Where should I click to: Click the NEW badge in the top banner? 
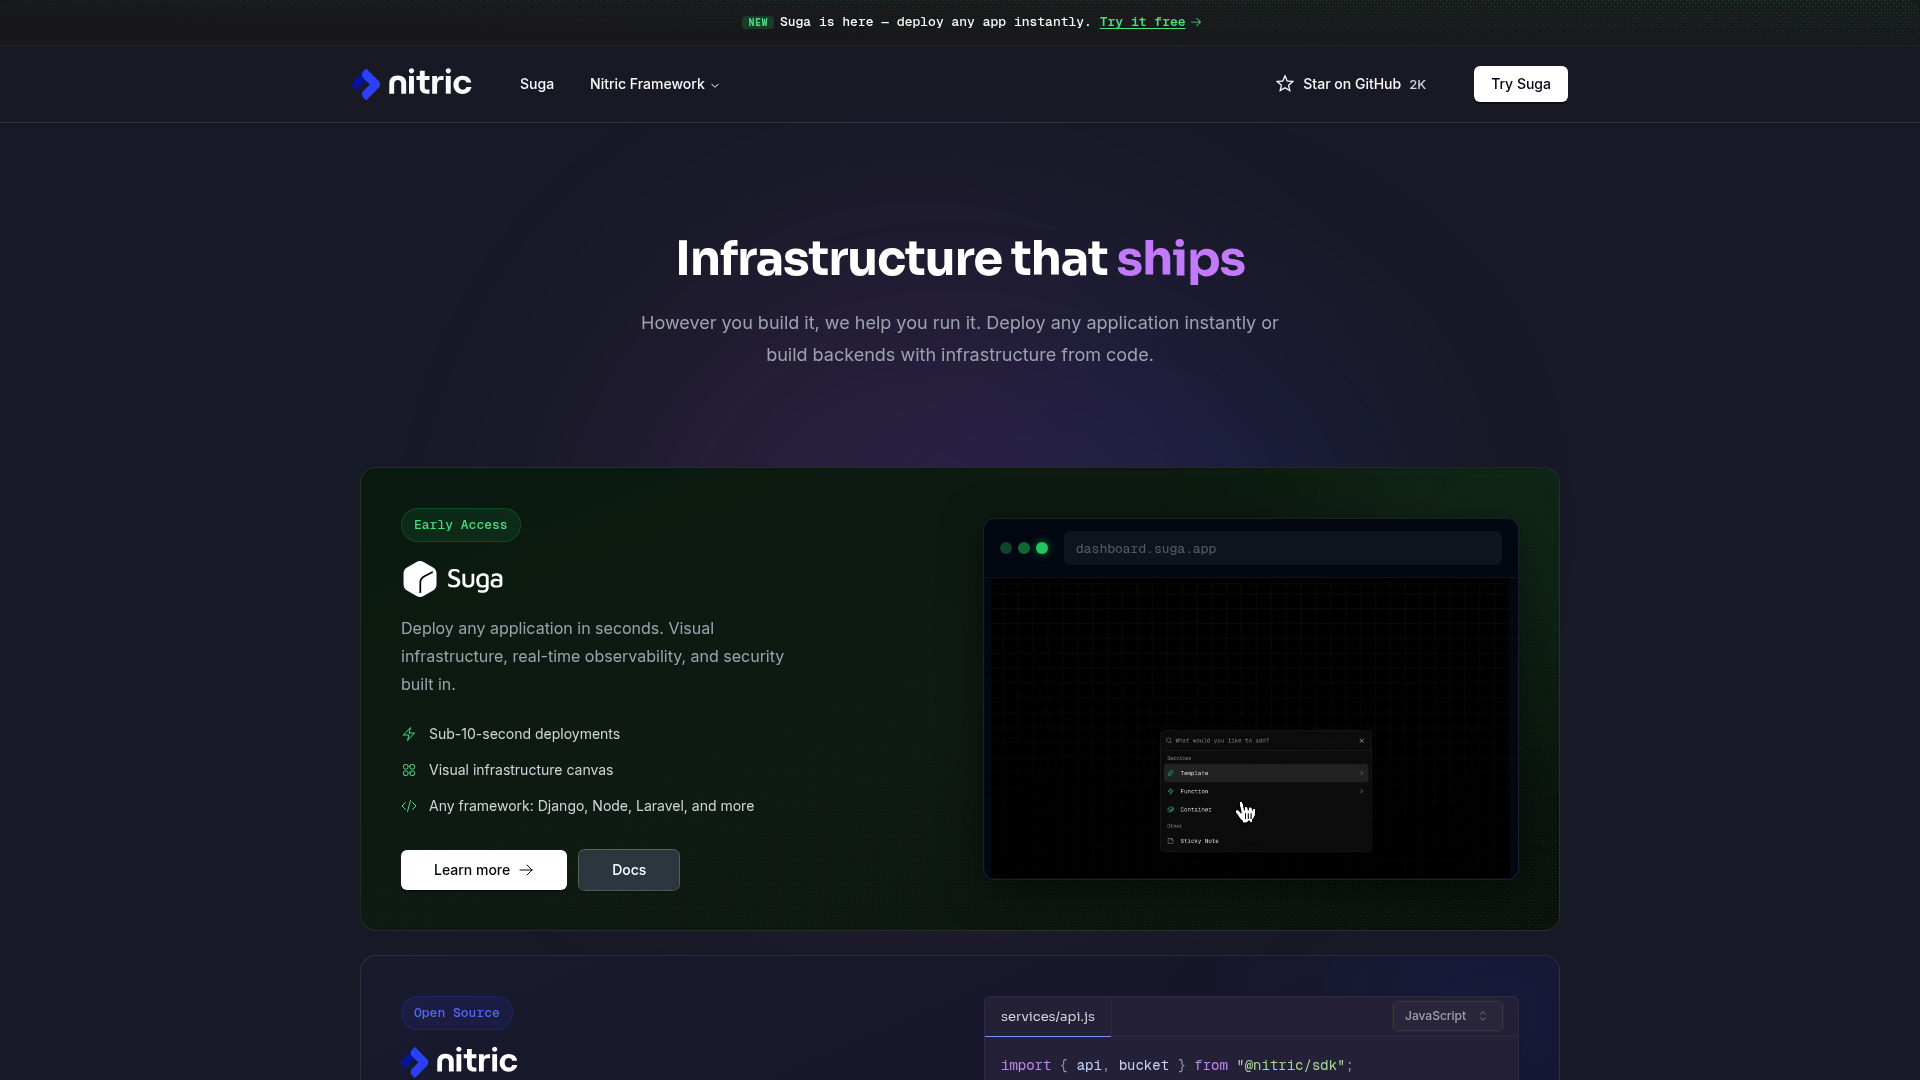758,22
